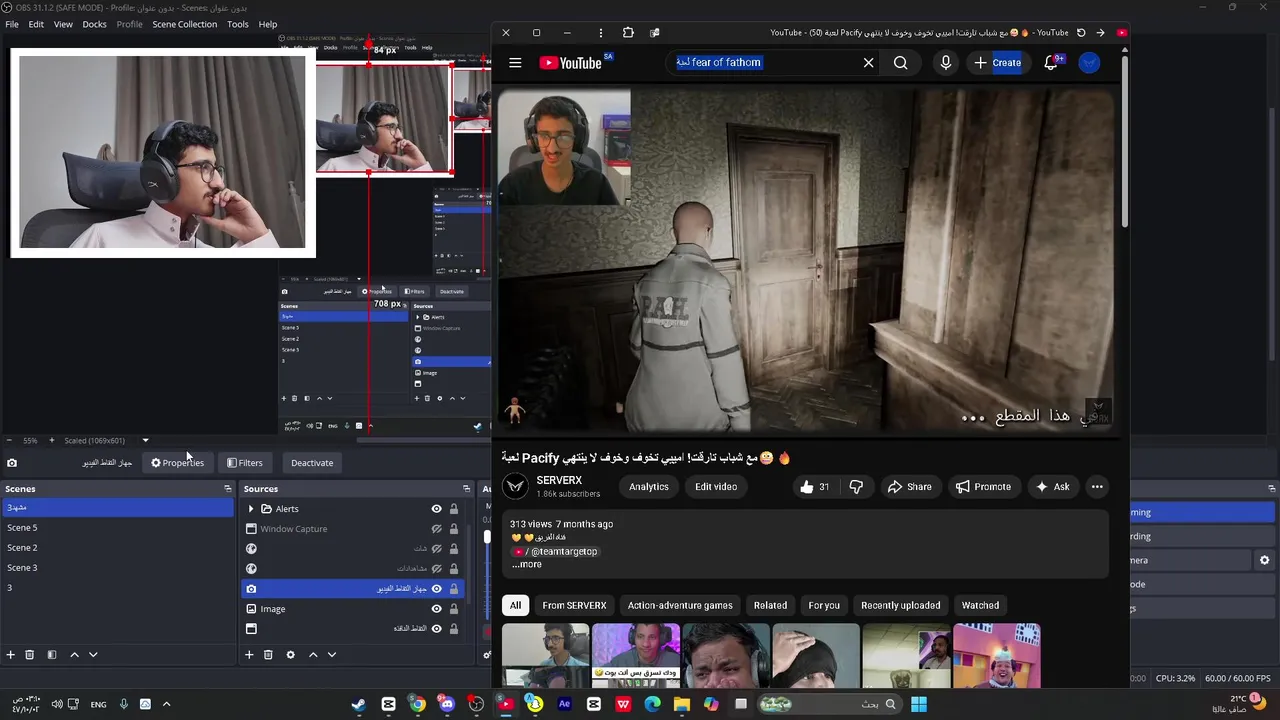The height and width of the screenshot is (720, 1280).
Task: Add a new source with plus icon
Action: (249, 655)
